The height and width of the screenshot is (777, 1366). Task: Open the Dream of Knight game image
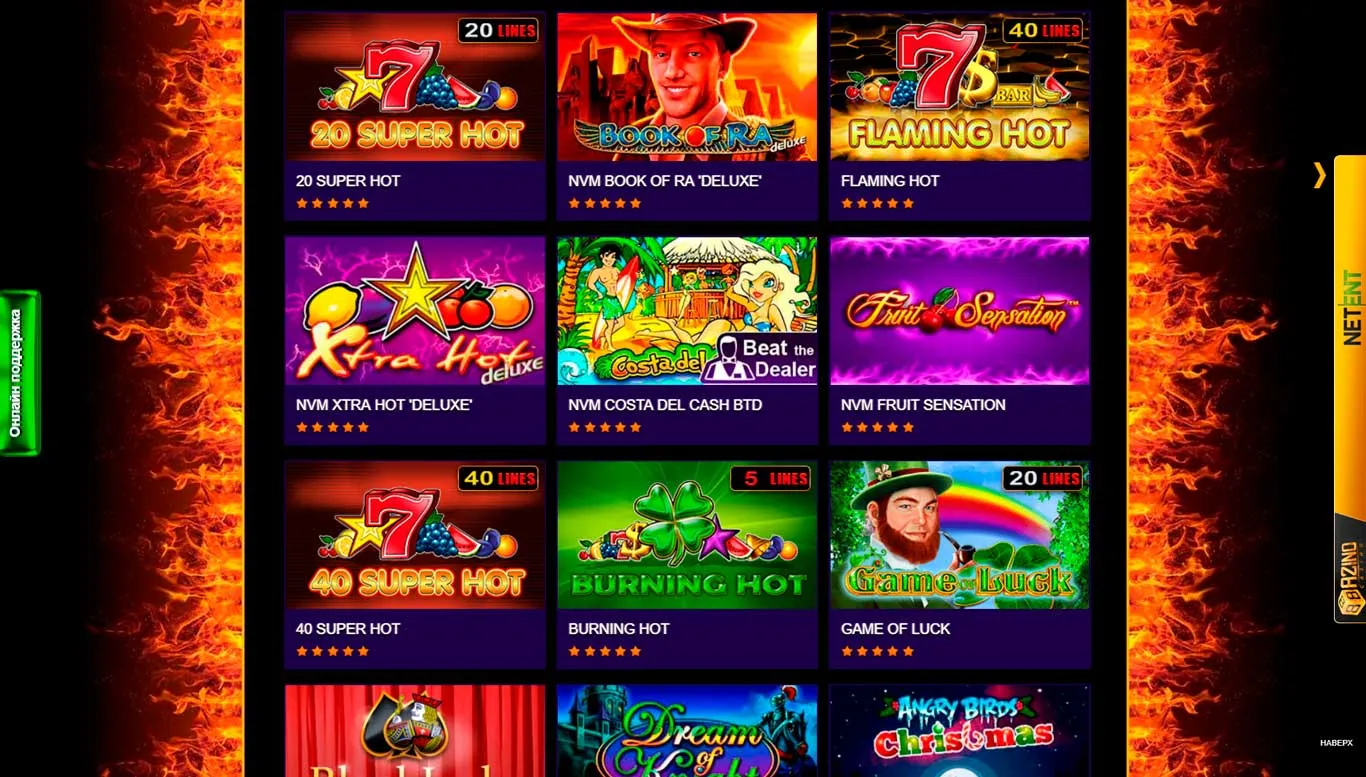coord(687,731)
